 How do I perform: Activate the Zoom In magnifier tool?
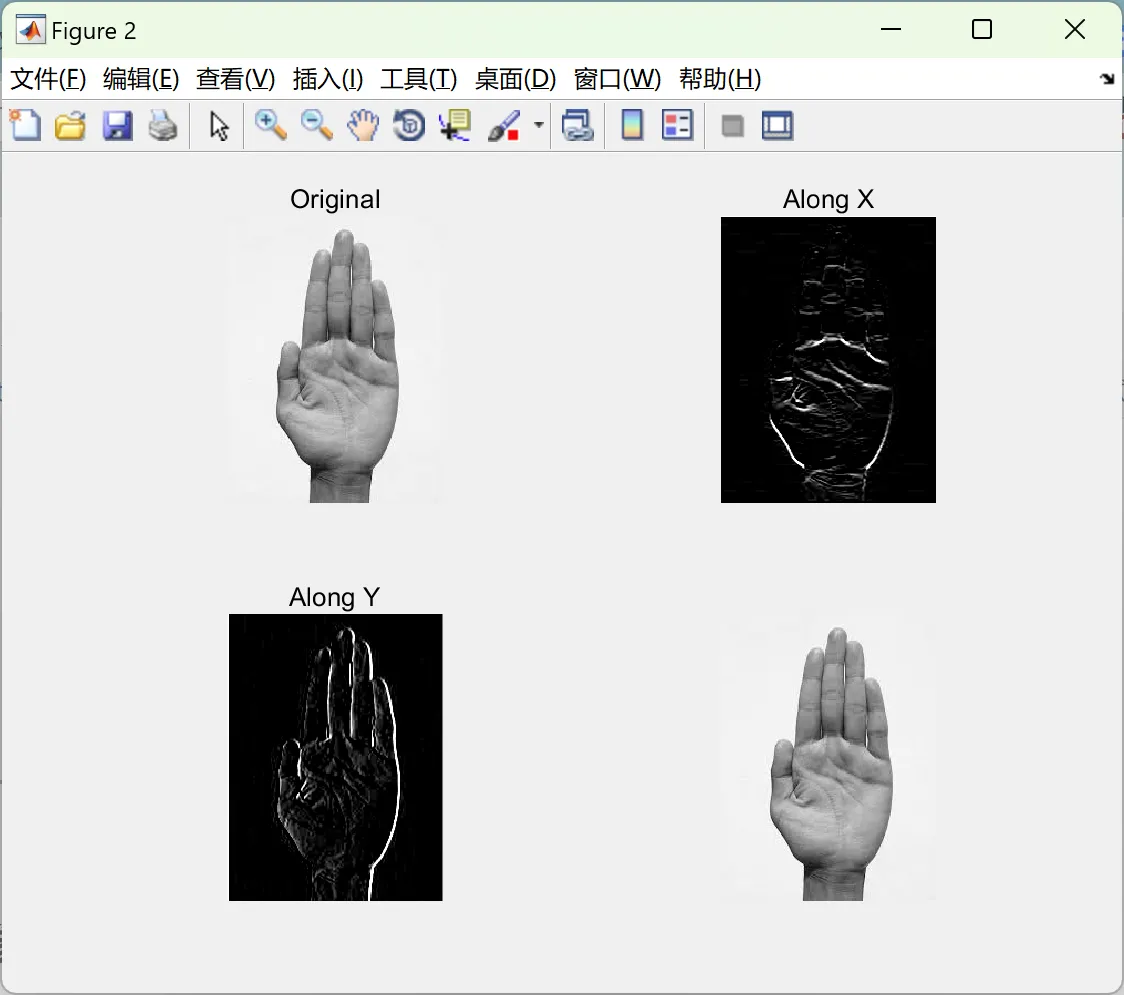click(270, 125)
